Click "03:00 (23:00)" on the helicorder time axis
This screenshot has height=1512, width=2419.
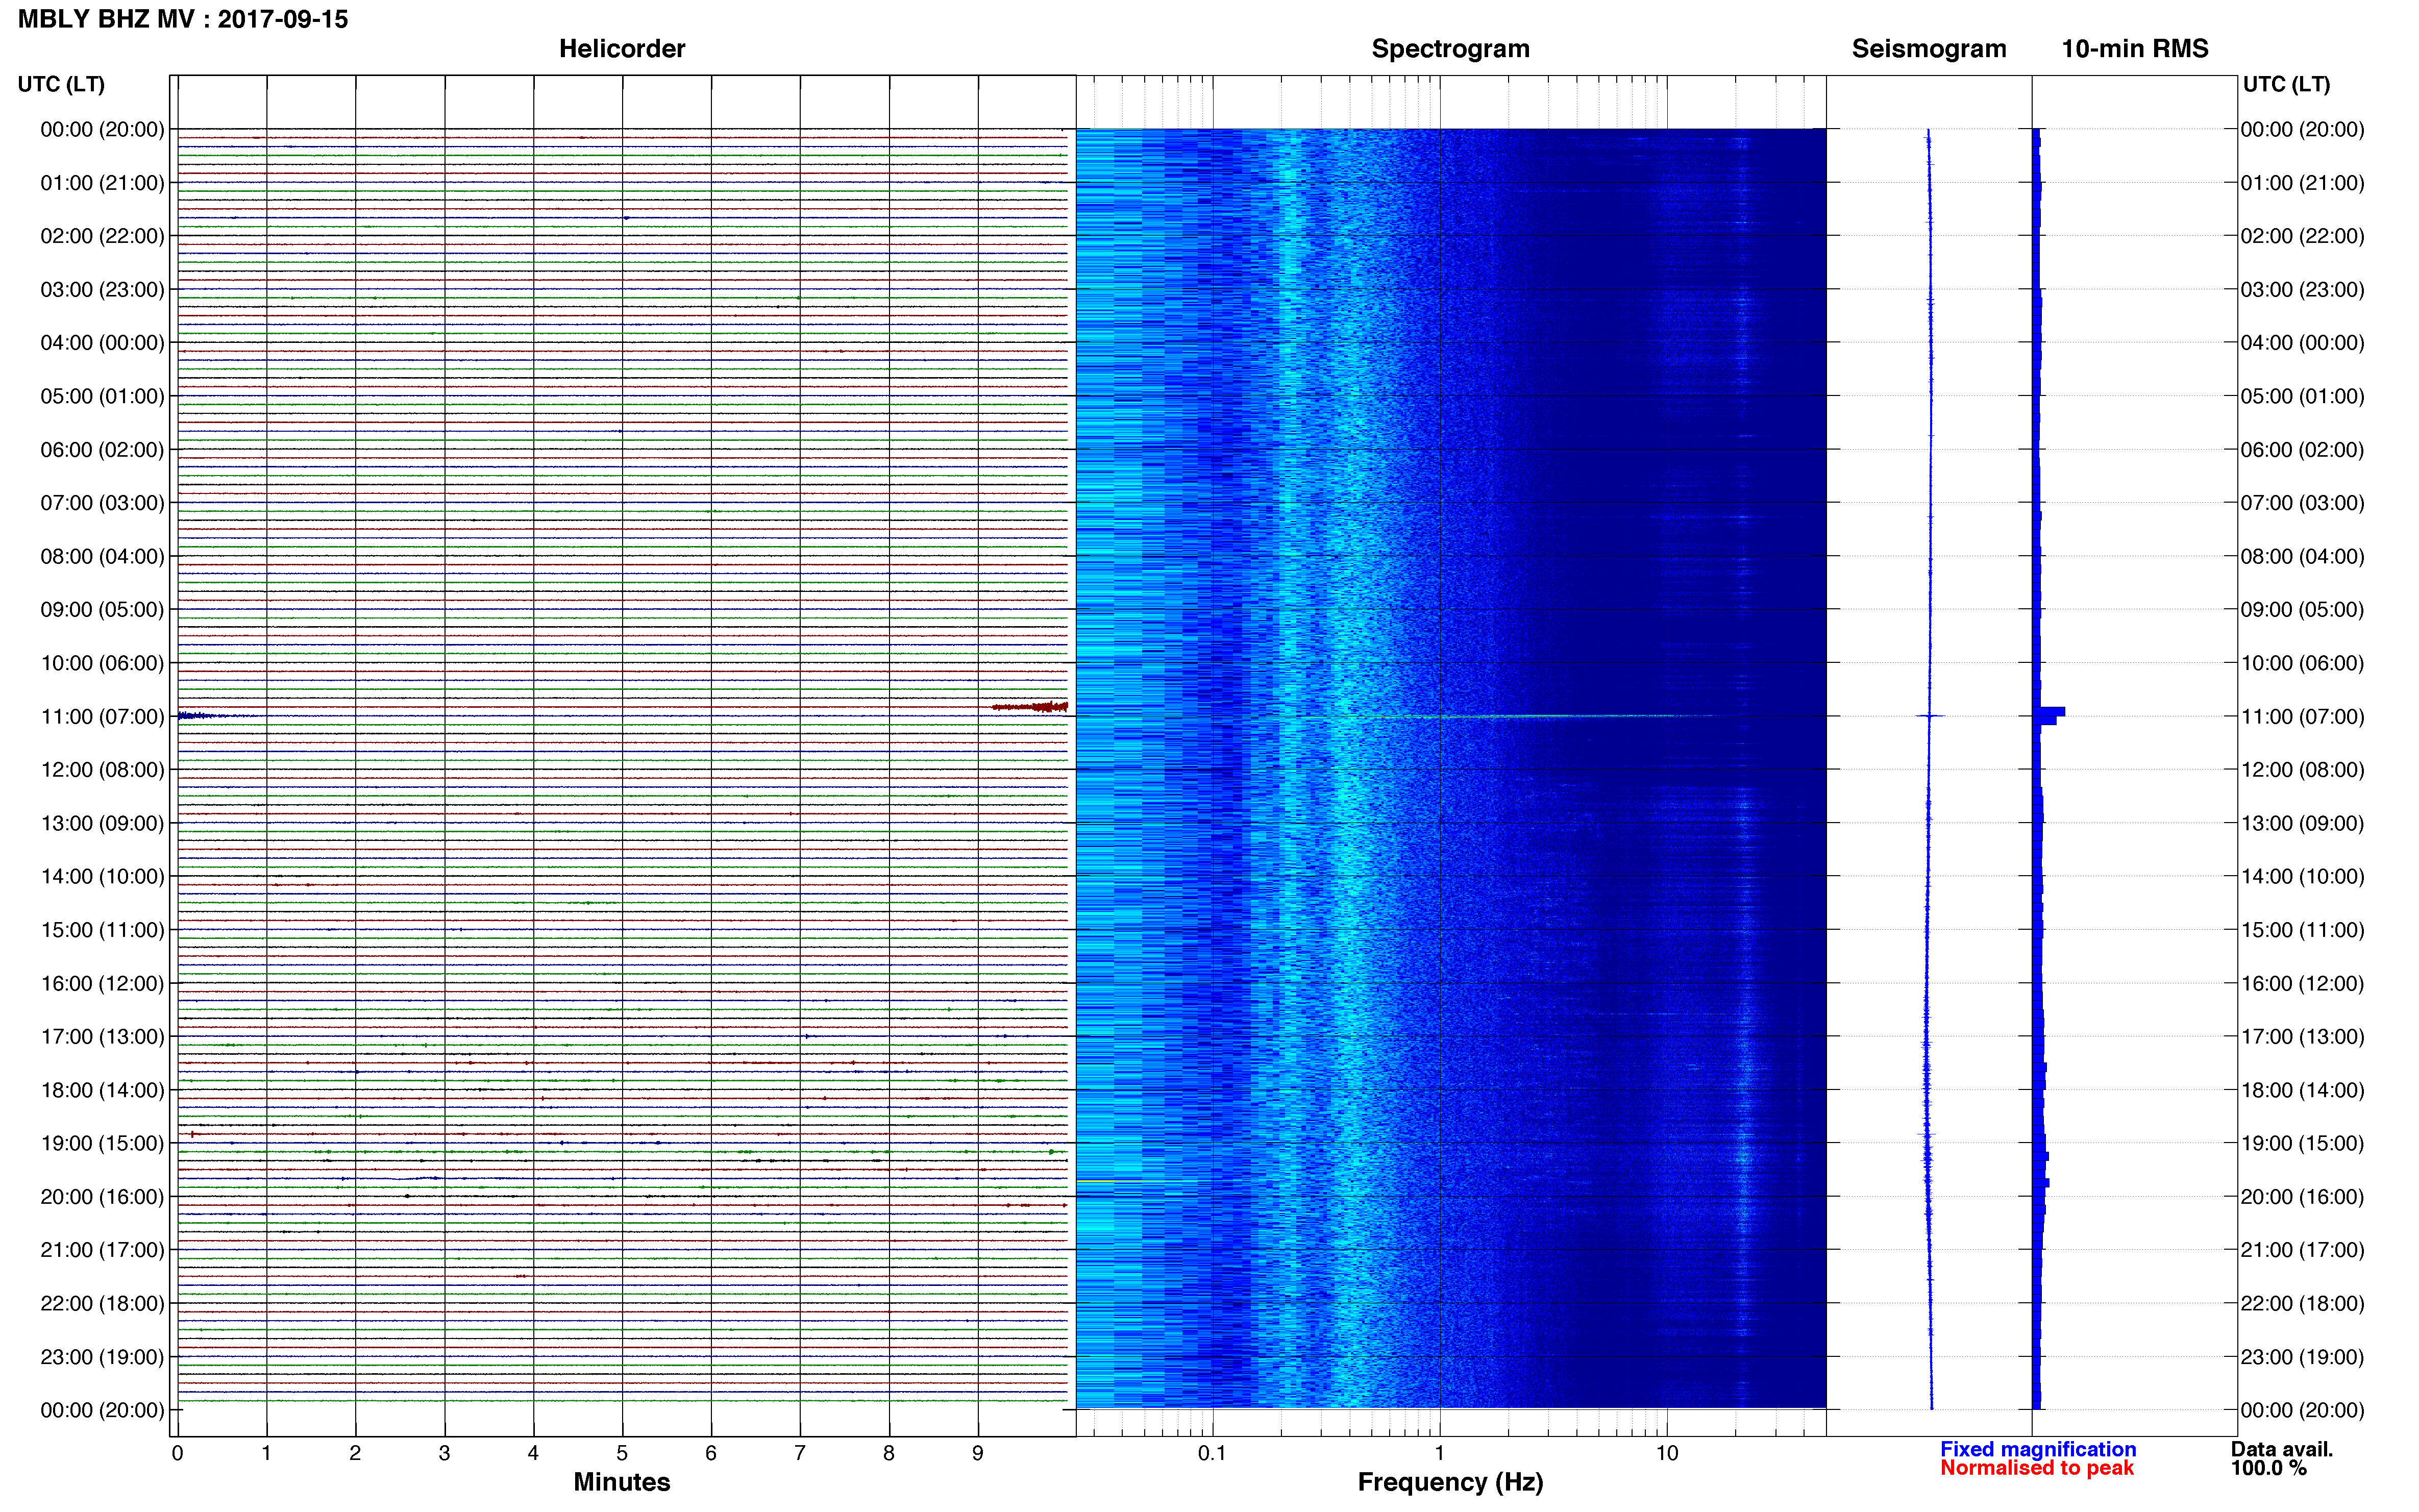click(102, 289)
